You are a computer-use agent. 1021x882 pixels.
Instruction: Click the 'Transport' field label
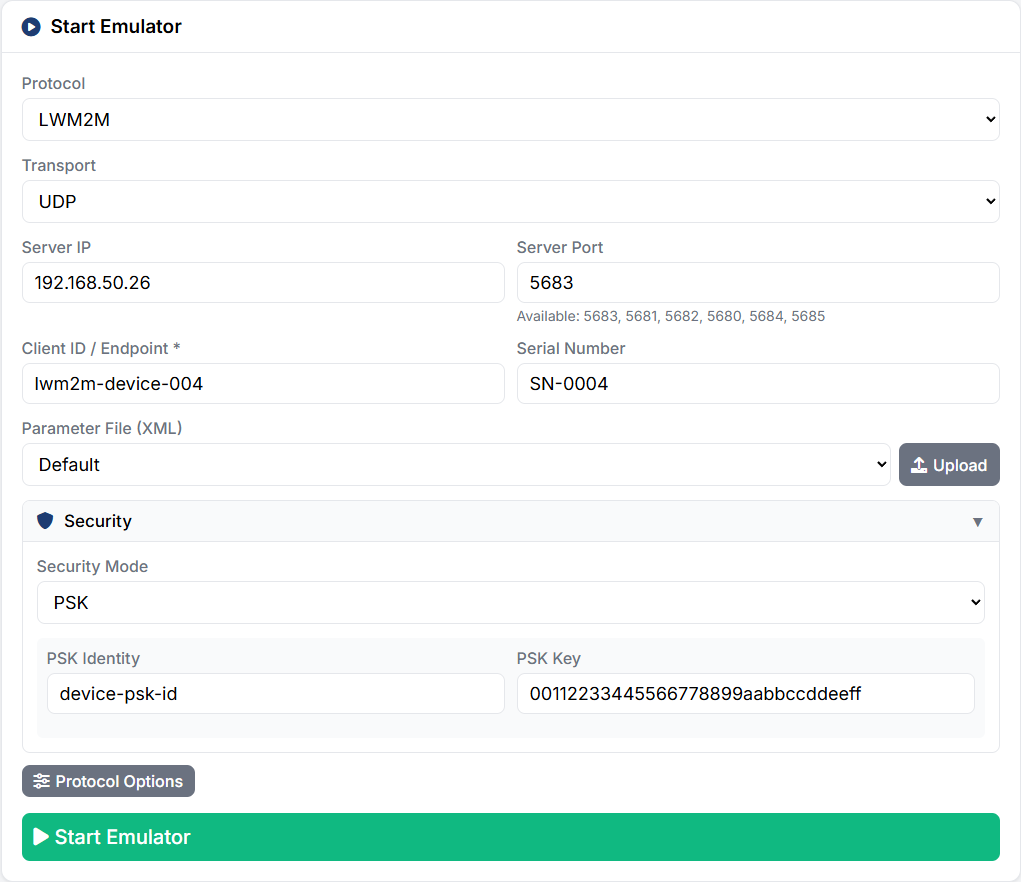click(59, 165)
